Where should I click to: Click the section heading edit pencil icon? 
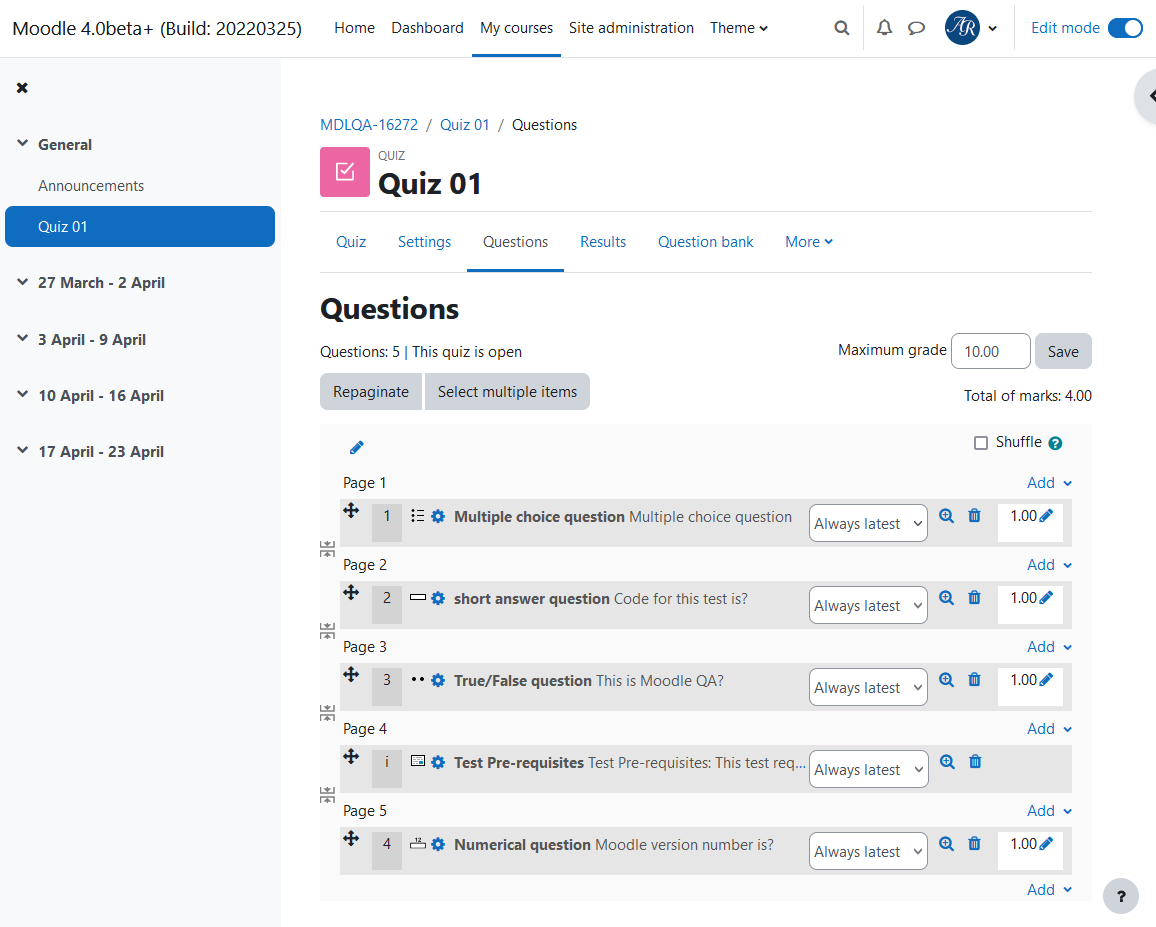pos(357,448)
